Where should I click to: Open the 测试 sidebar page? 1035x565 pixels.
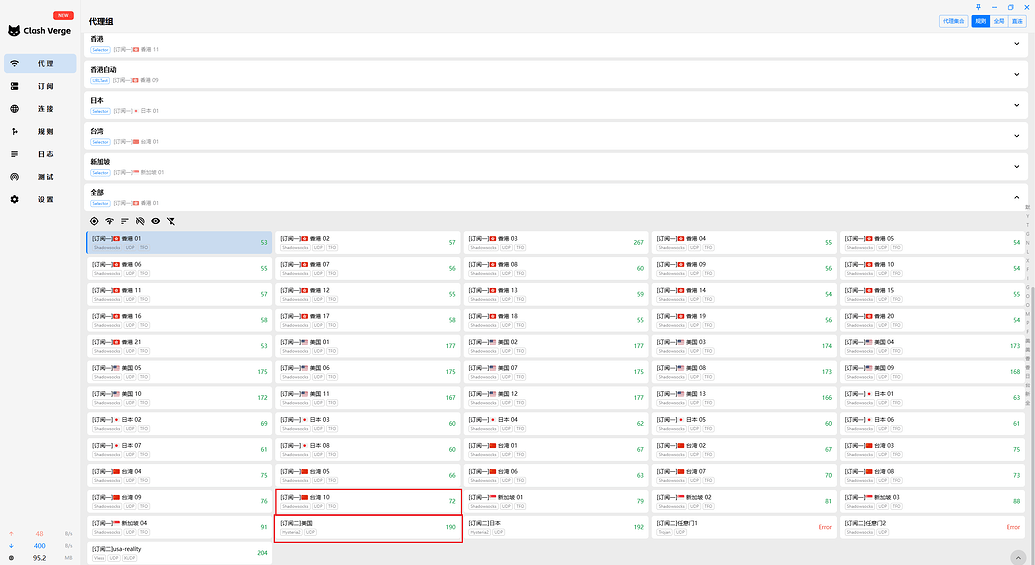pos(40,177)
